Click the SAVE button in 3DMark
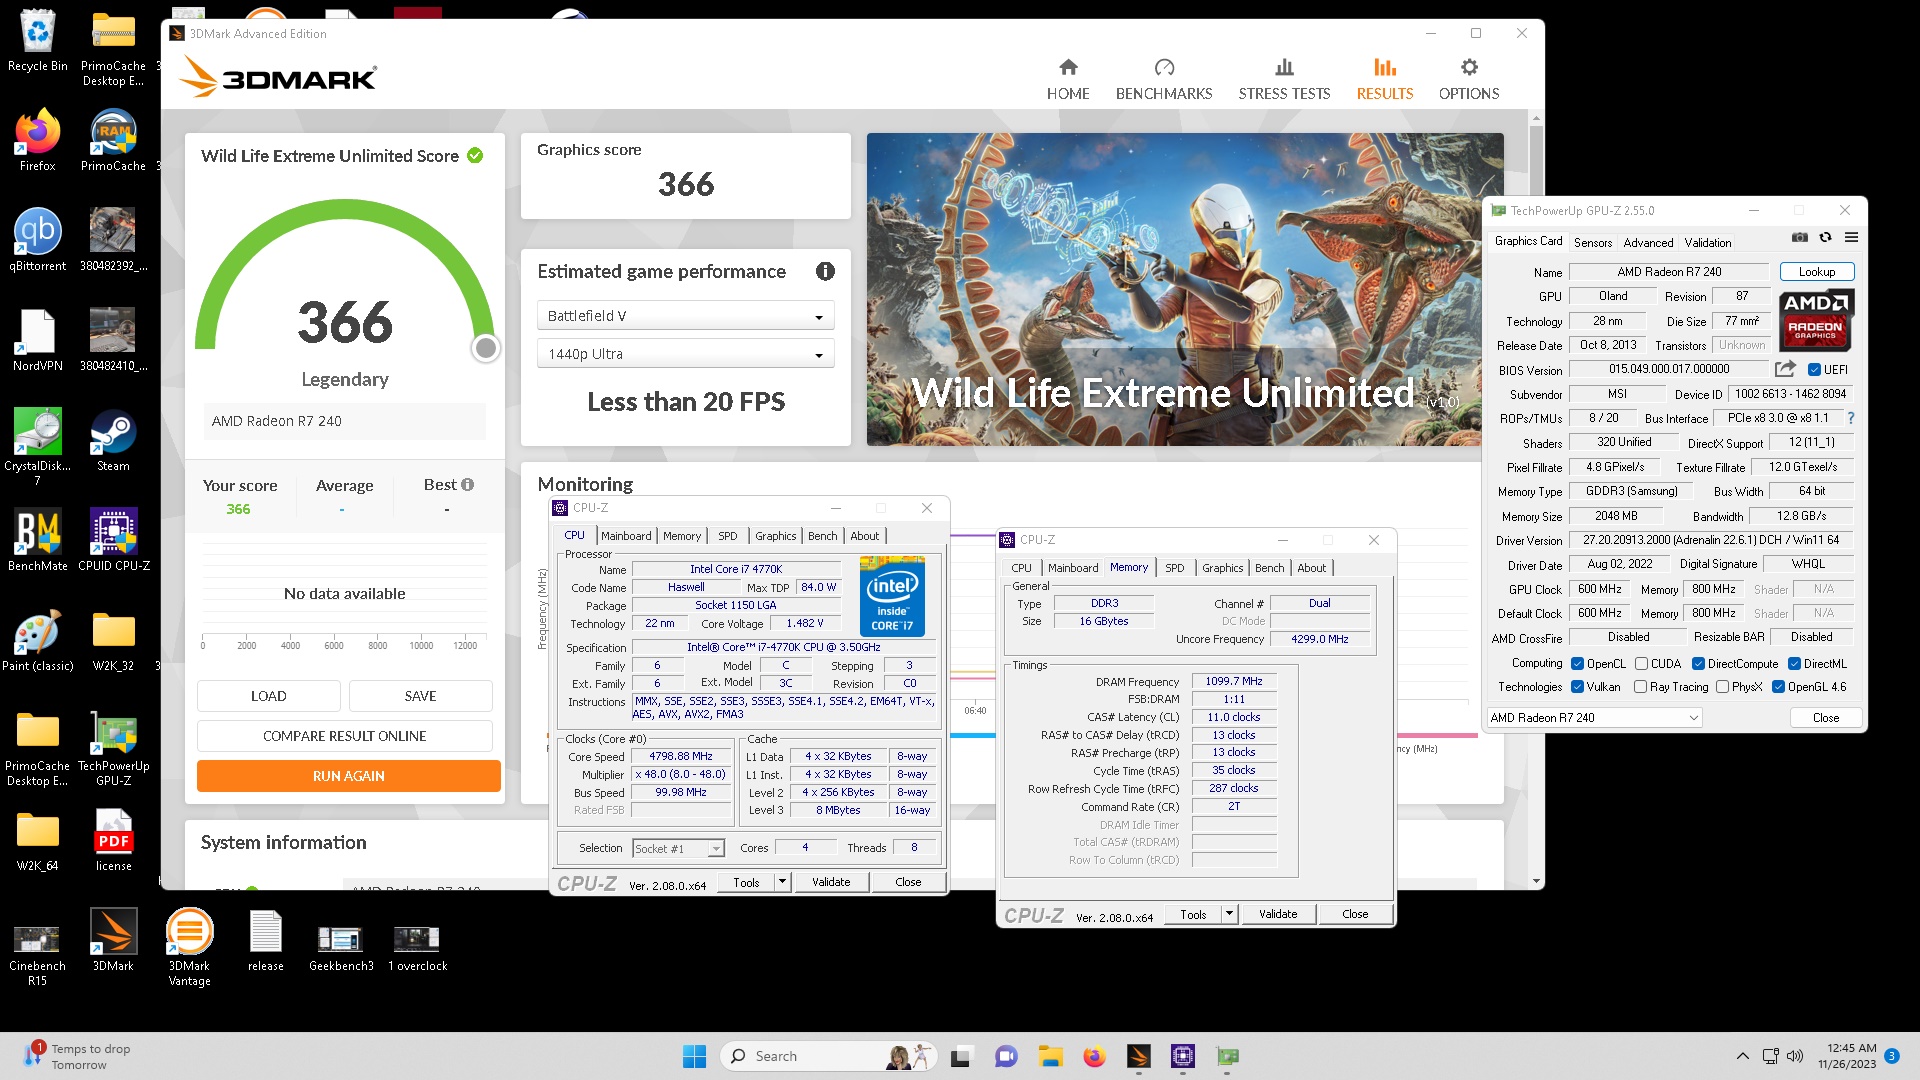This screenshot has height=1080, width=1920. (x=420, y=696)
